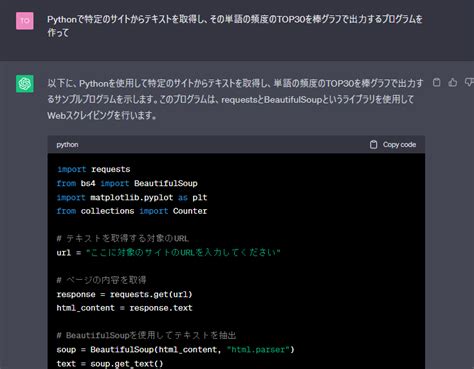Click the comment '# ページの内容を取得'
Screen dimensions: 474x369
[x=101, y=280]
